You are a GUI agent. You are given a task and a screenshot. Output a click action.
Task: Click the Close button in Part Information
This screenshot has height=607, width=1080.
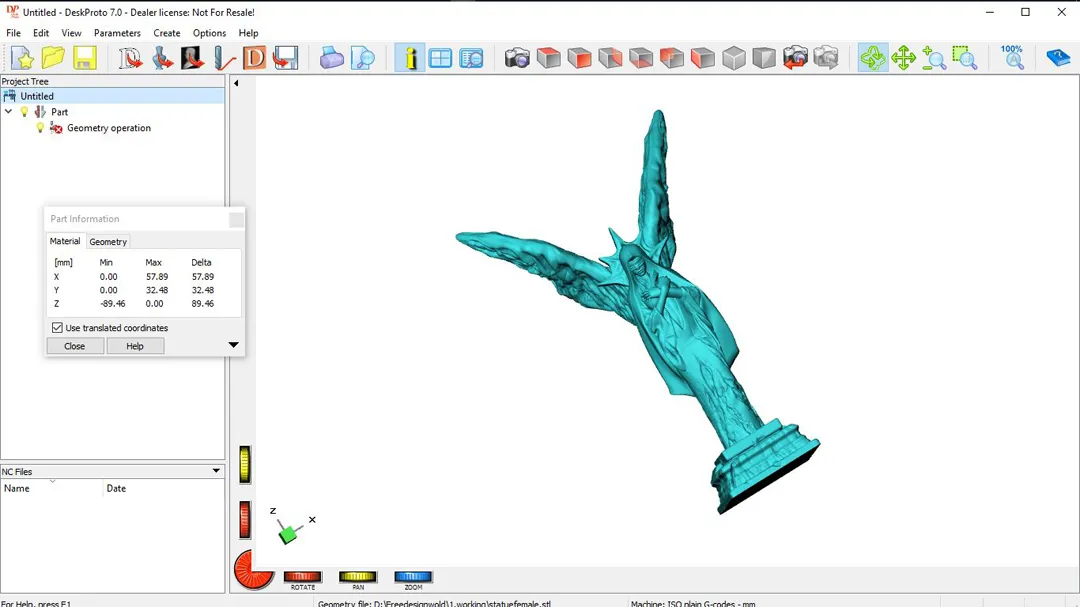(x=74, y=346)
